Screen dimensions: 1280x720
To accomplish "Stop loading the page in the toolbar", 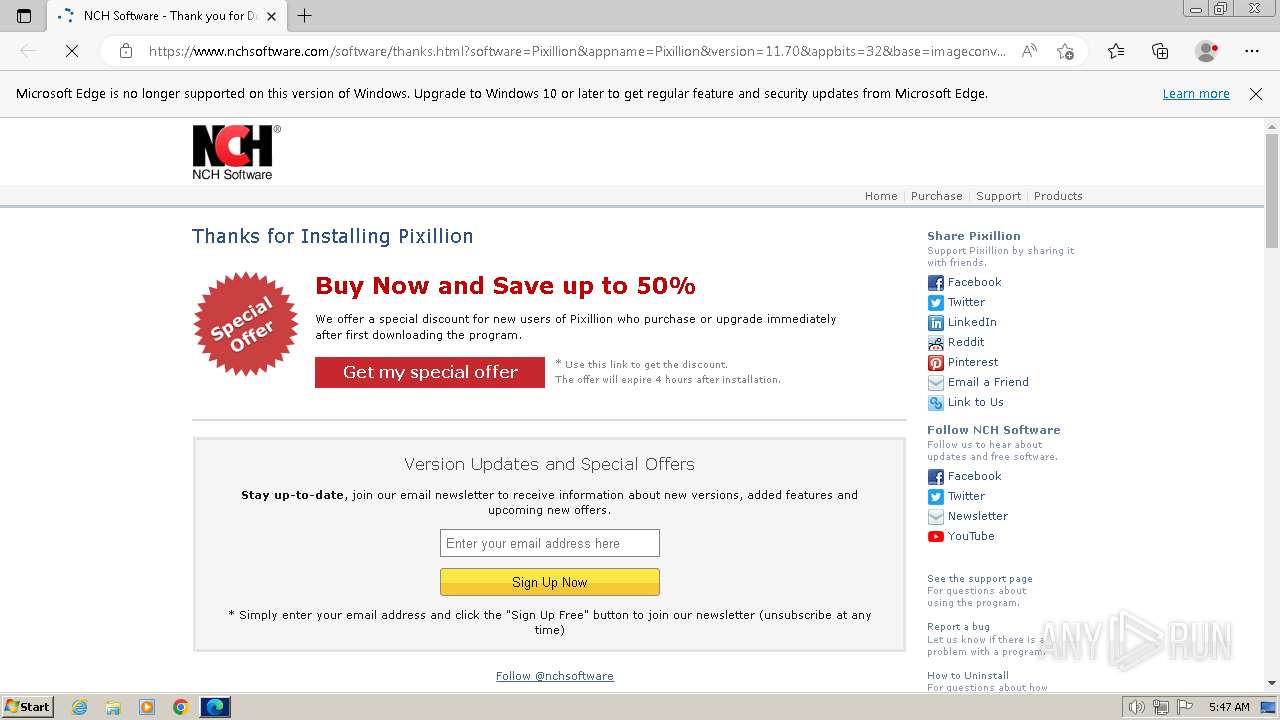I will pyautogui.click(x=72, y=51).
